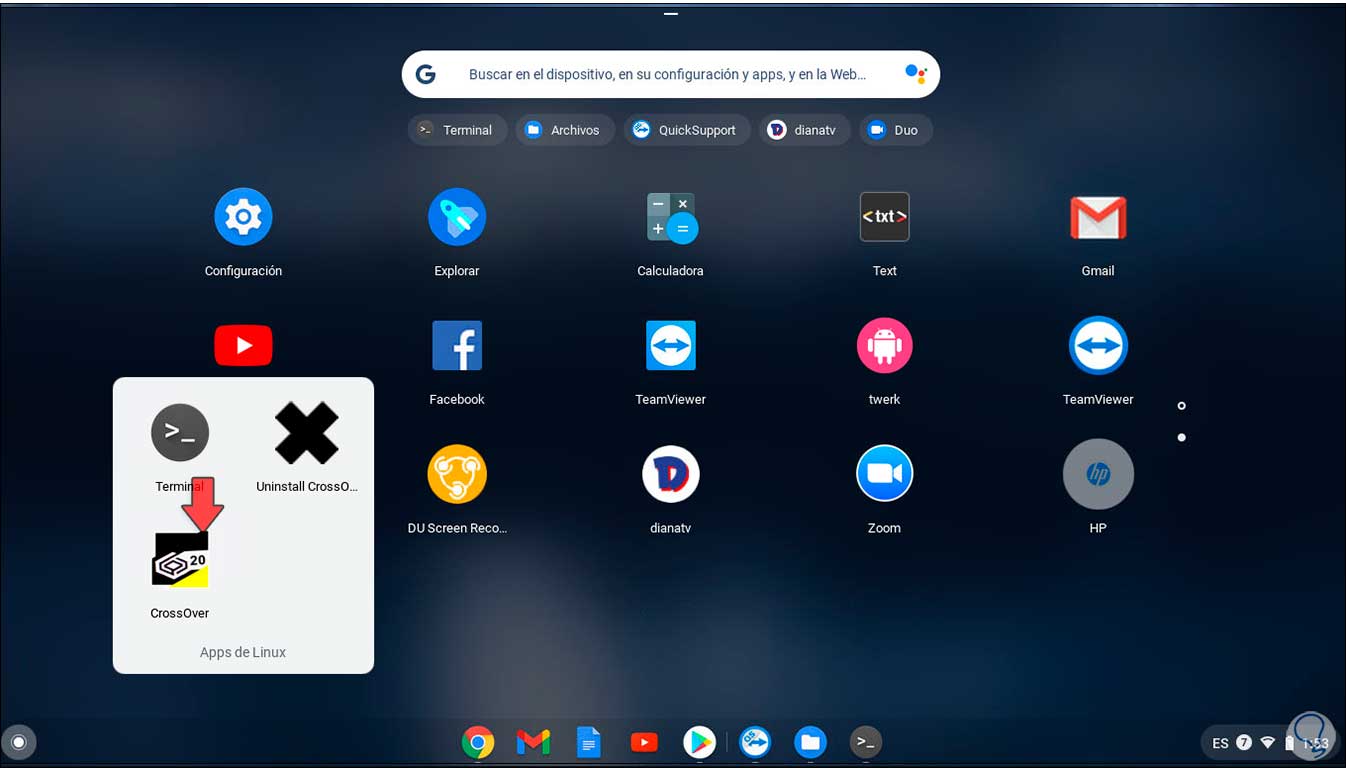Open Gmail from the shelf

point(534,742)
